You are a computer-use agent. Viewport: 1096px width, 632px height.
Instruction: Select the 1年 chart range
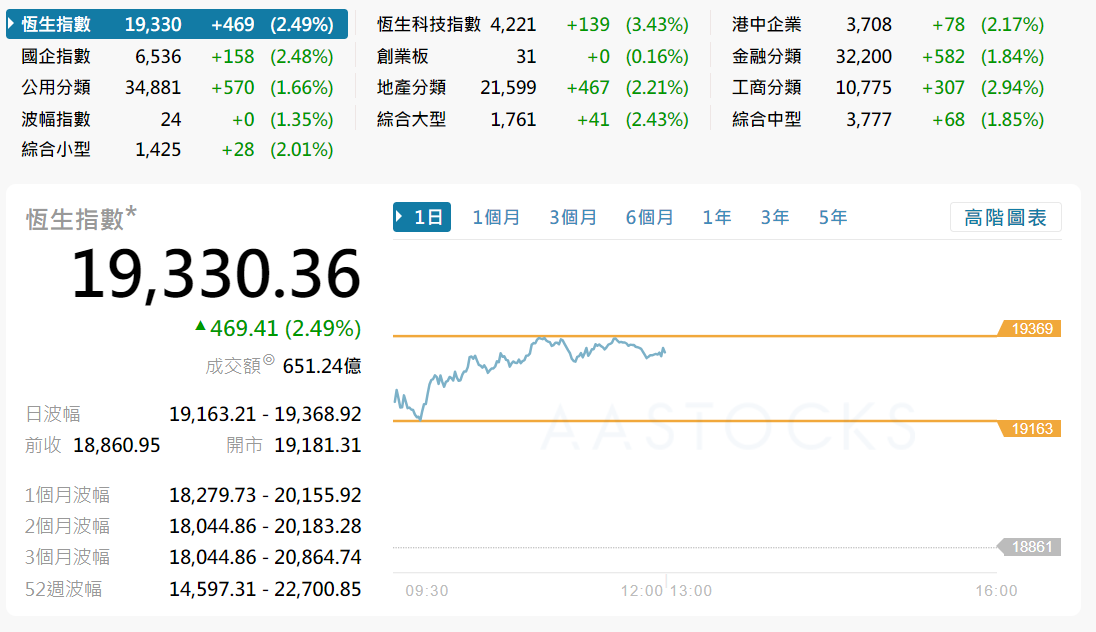[717, 217]
